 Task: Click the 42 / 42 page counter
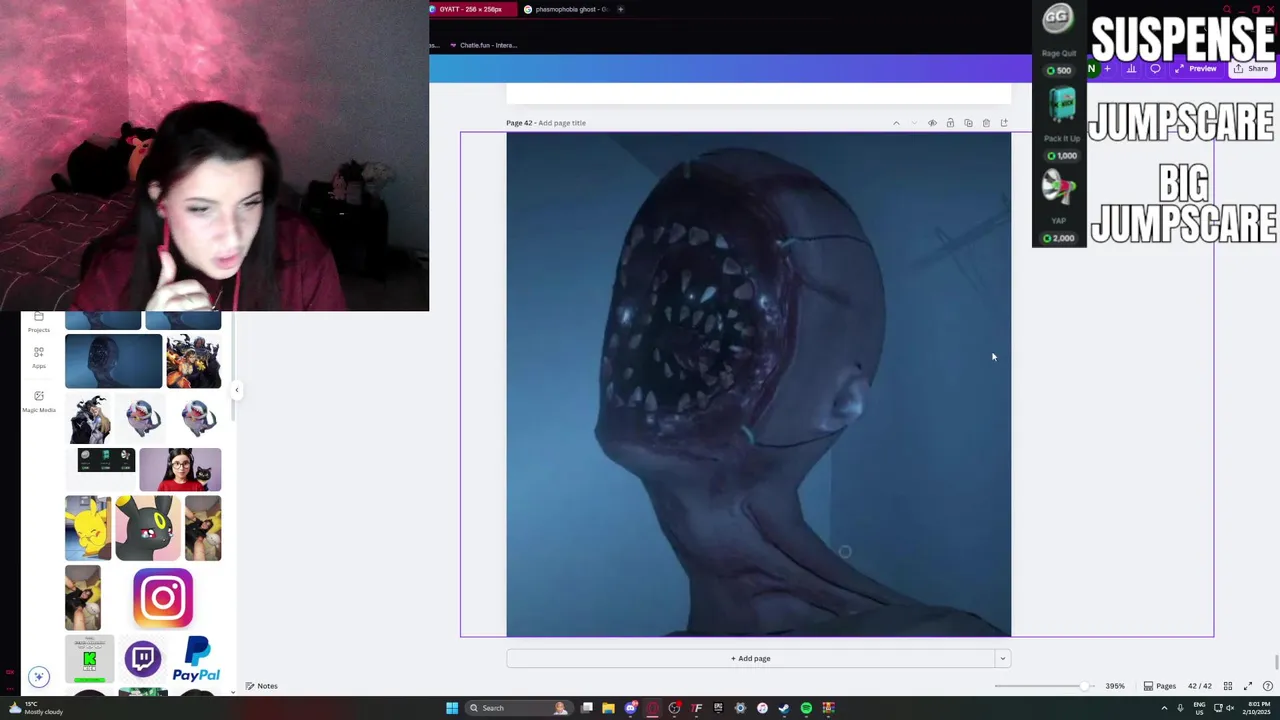pyautogui.click(x=1199, y=686)
